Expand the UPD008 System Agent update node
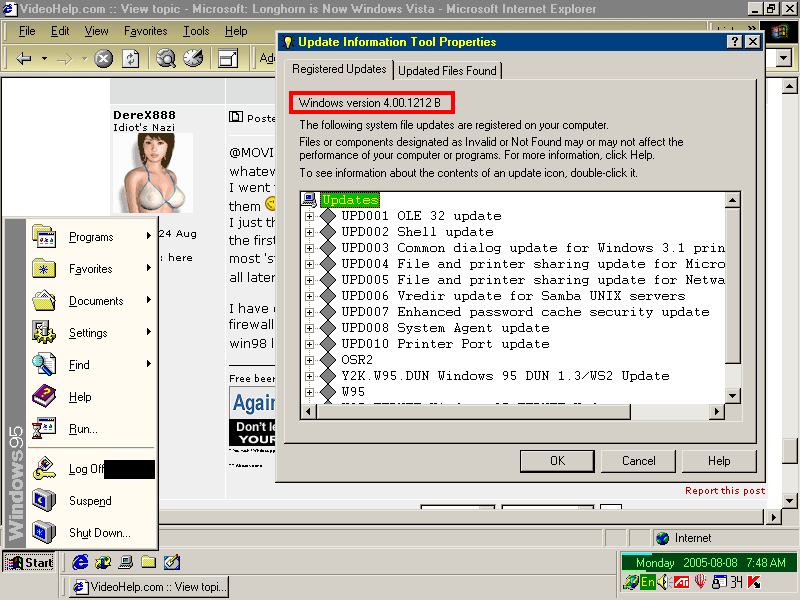The height and width of the screenshot is (600, 800). [x=309, y=328]
